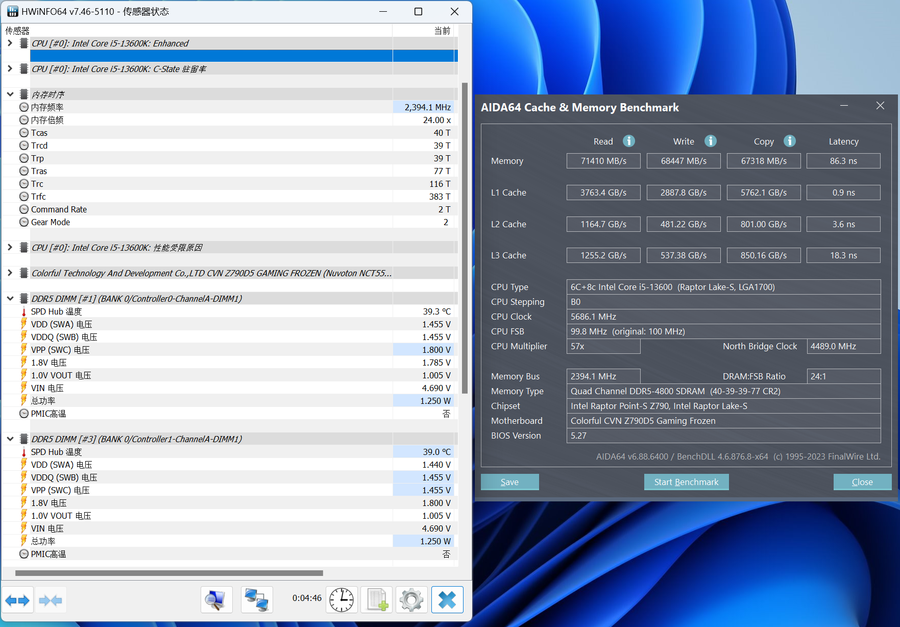Minimize the AIDA64 benchmark window
The height and width of the screenshot is (627, 900).
pos(844,106)
